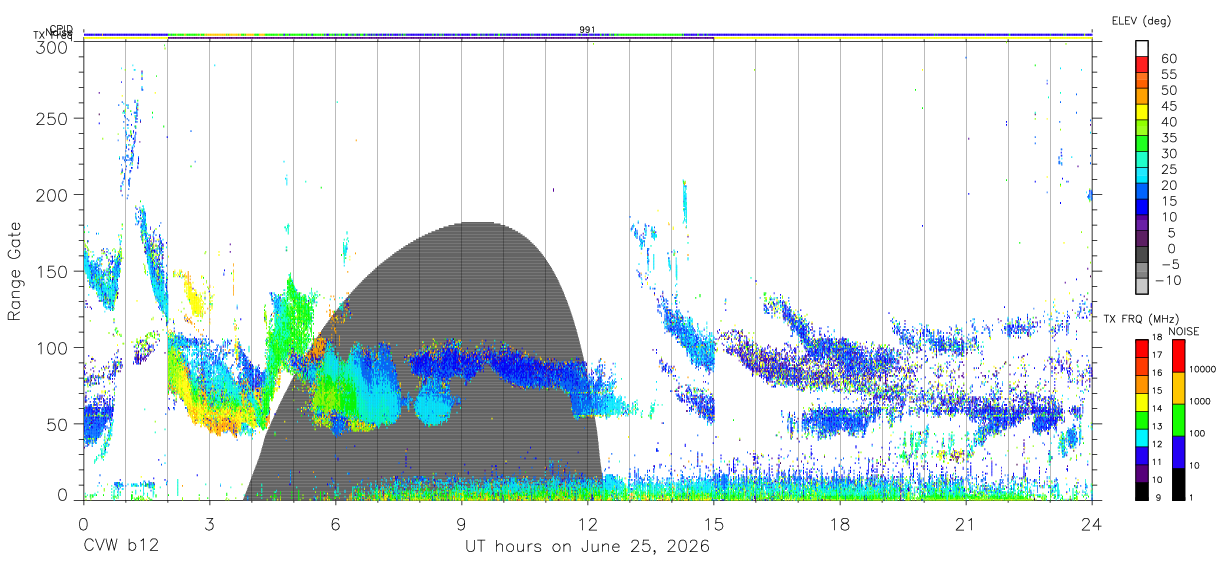
Task: Click the 'Range Gate' y-axis title
Action: click(x=15, y=272)
